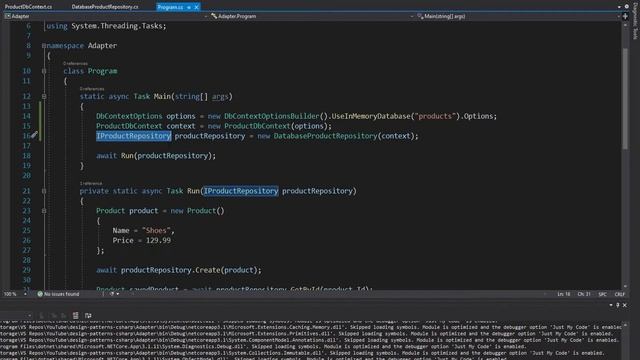Viewport: 640px width, 360px height.
Task: Click the args parameter in Main
Action: (220, 97)
